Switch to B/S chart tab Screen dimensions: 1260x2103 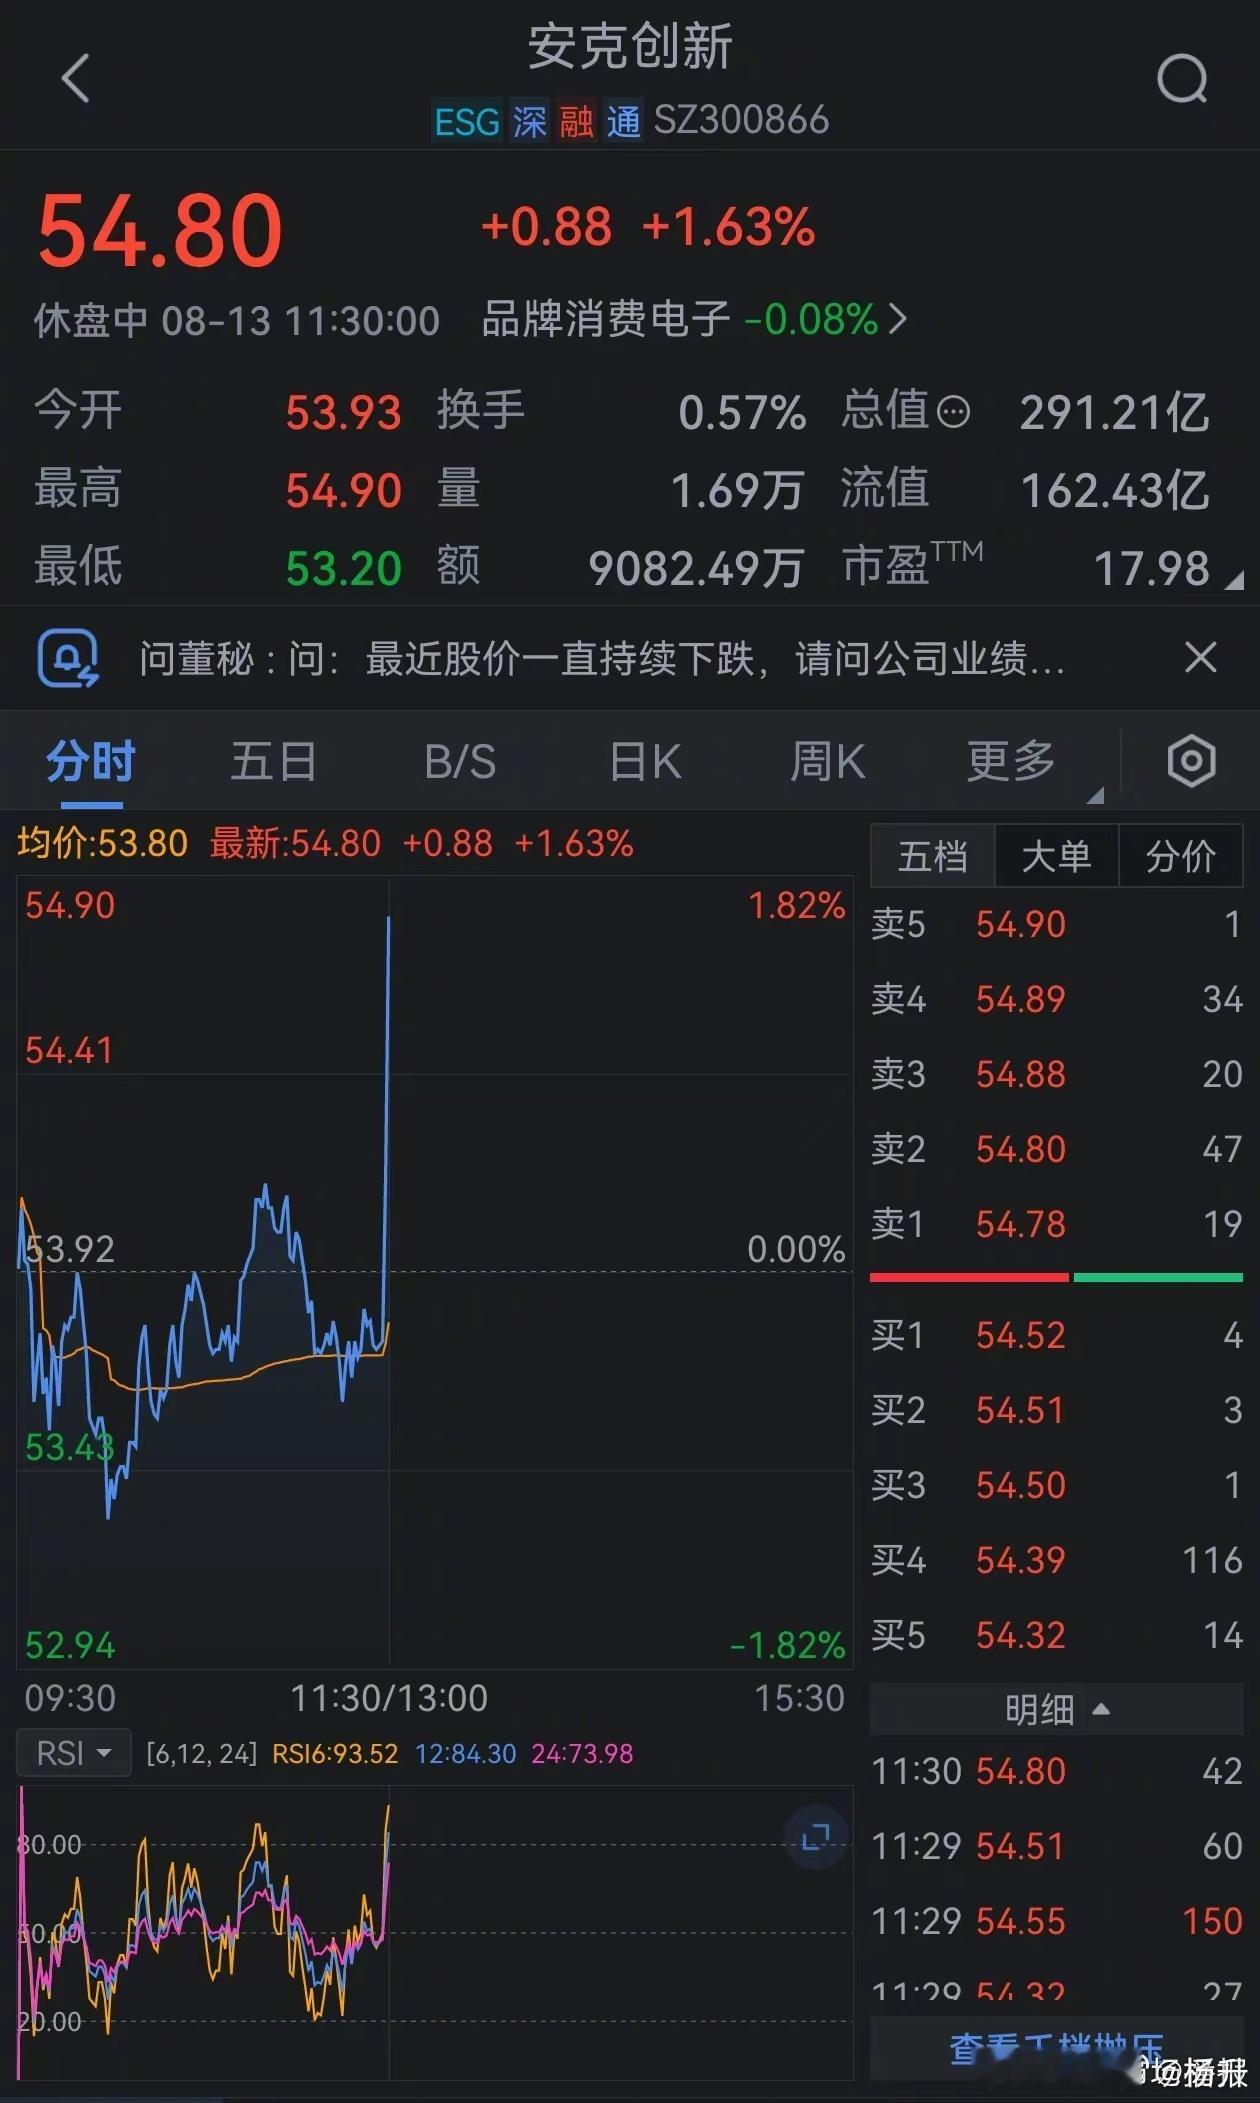(460, 761)
